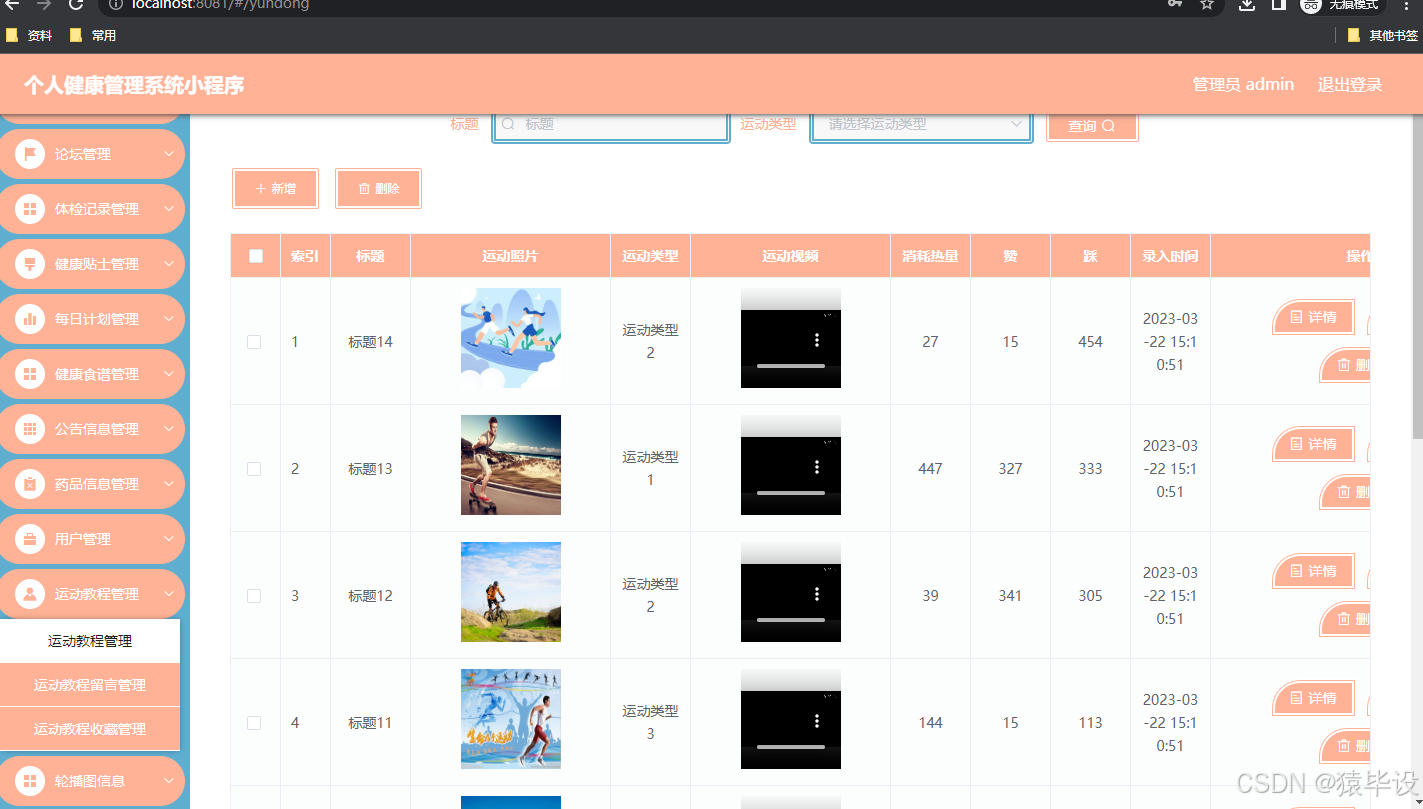1423x809 pixels.
Task: Collapse the 运动教程管理 menu chevron
Action: coord(169,594)
